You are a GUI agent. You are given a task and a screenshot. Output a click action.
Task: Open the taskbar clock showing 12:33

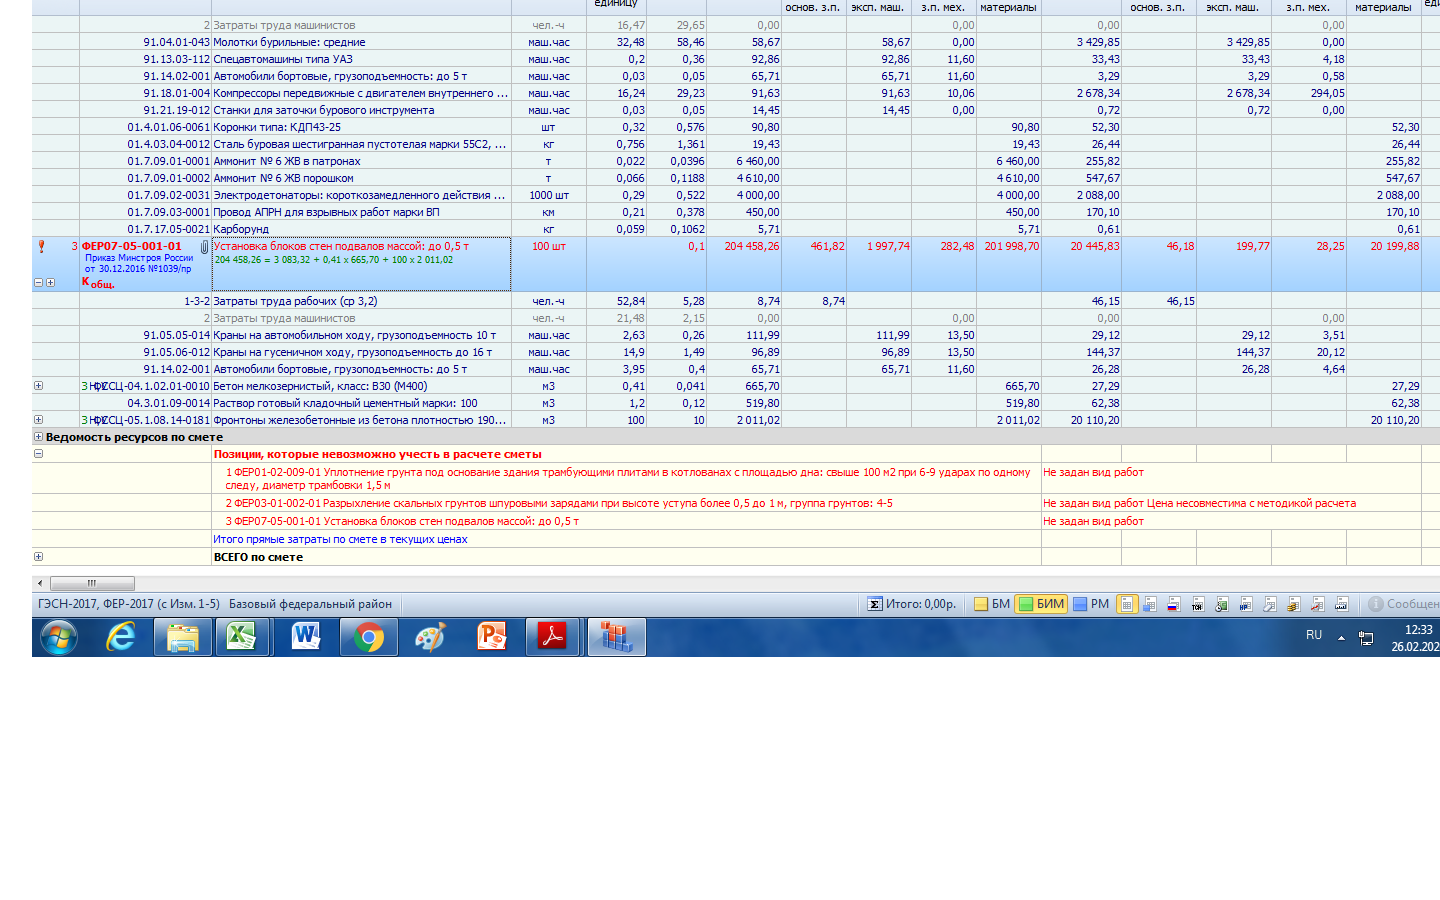tap(1415, 638)
